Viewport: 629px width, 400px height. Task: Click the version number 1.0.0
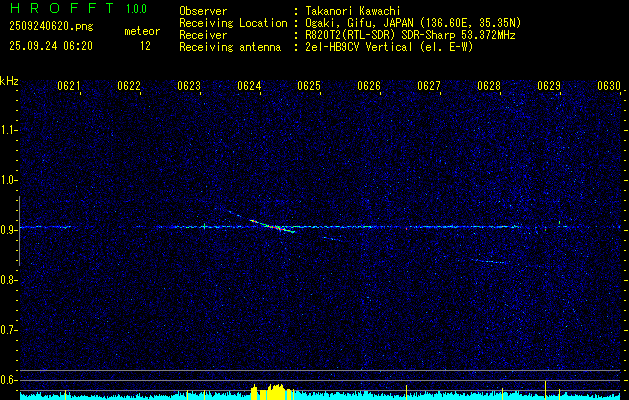pyautogui.click(x=136, y=9)
